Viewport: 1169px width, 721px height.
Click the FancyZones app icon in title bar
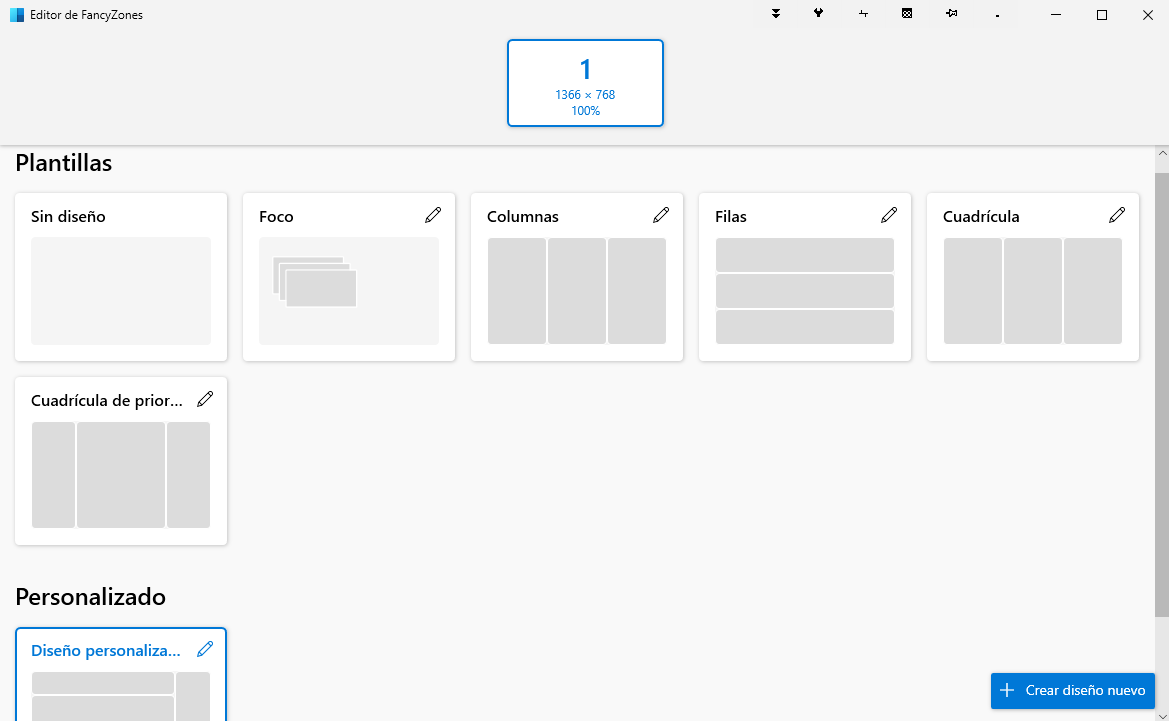click(x=16, y=15)
